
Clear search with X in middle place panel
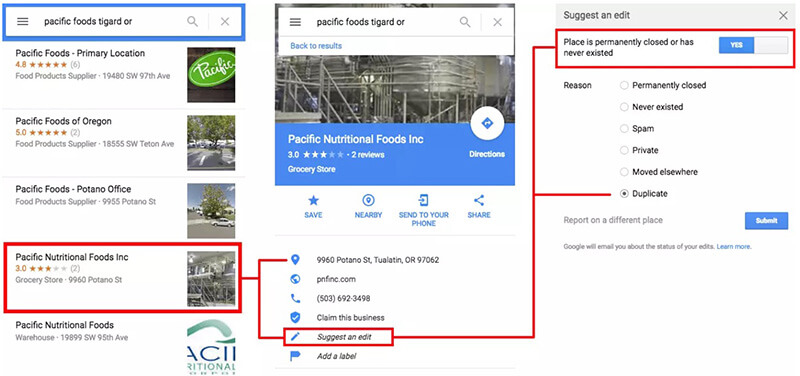click(x=497, y=22)
